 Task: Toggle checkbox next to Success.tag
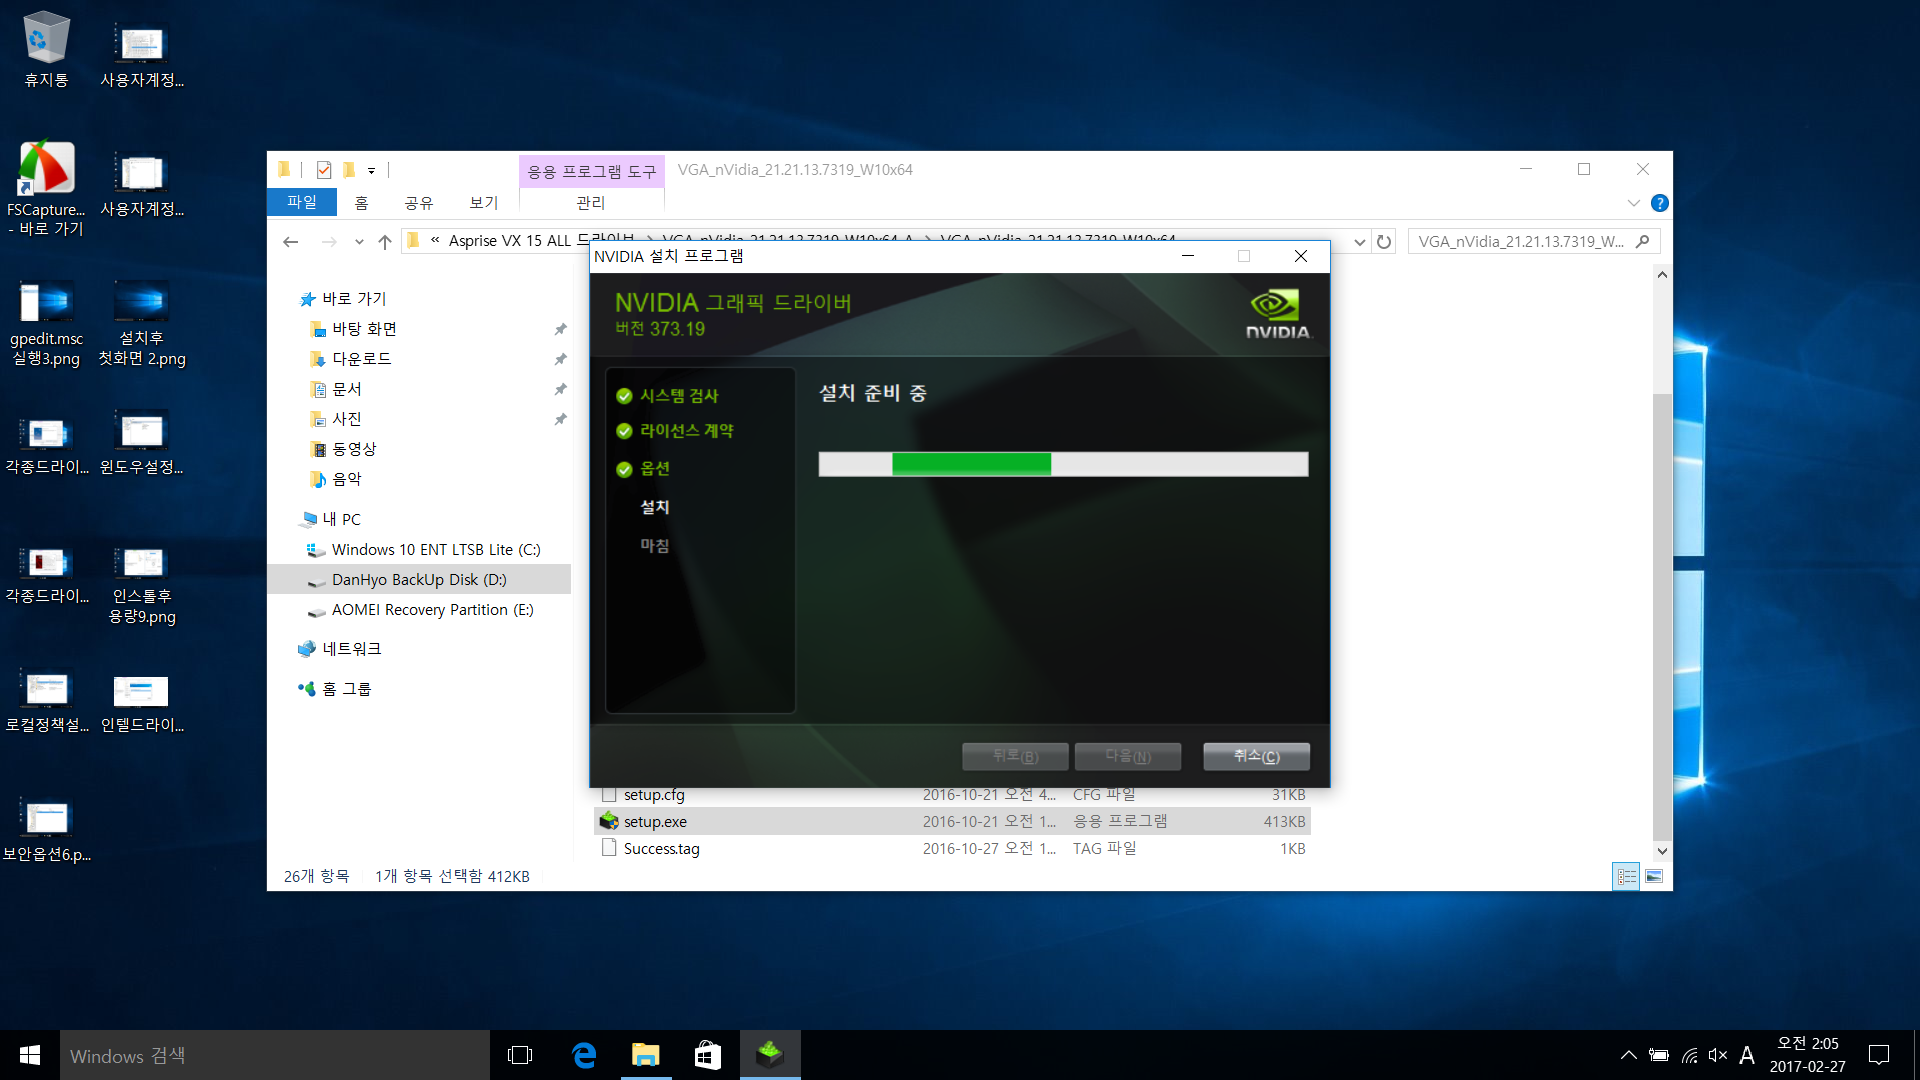tap(609, 848)
